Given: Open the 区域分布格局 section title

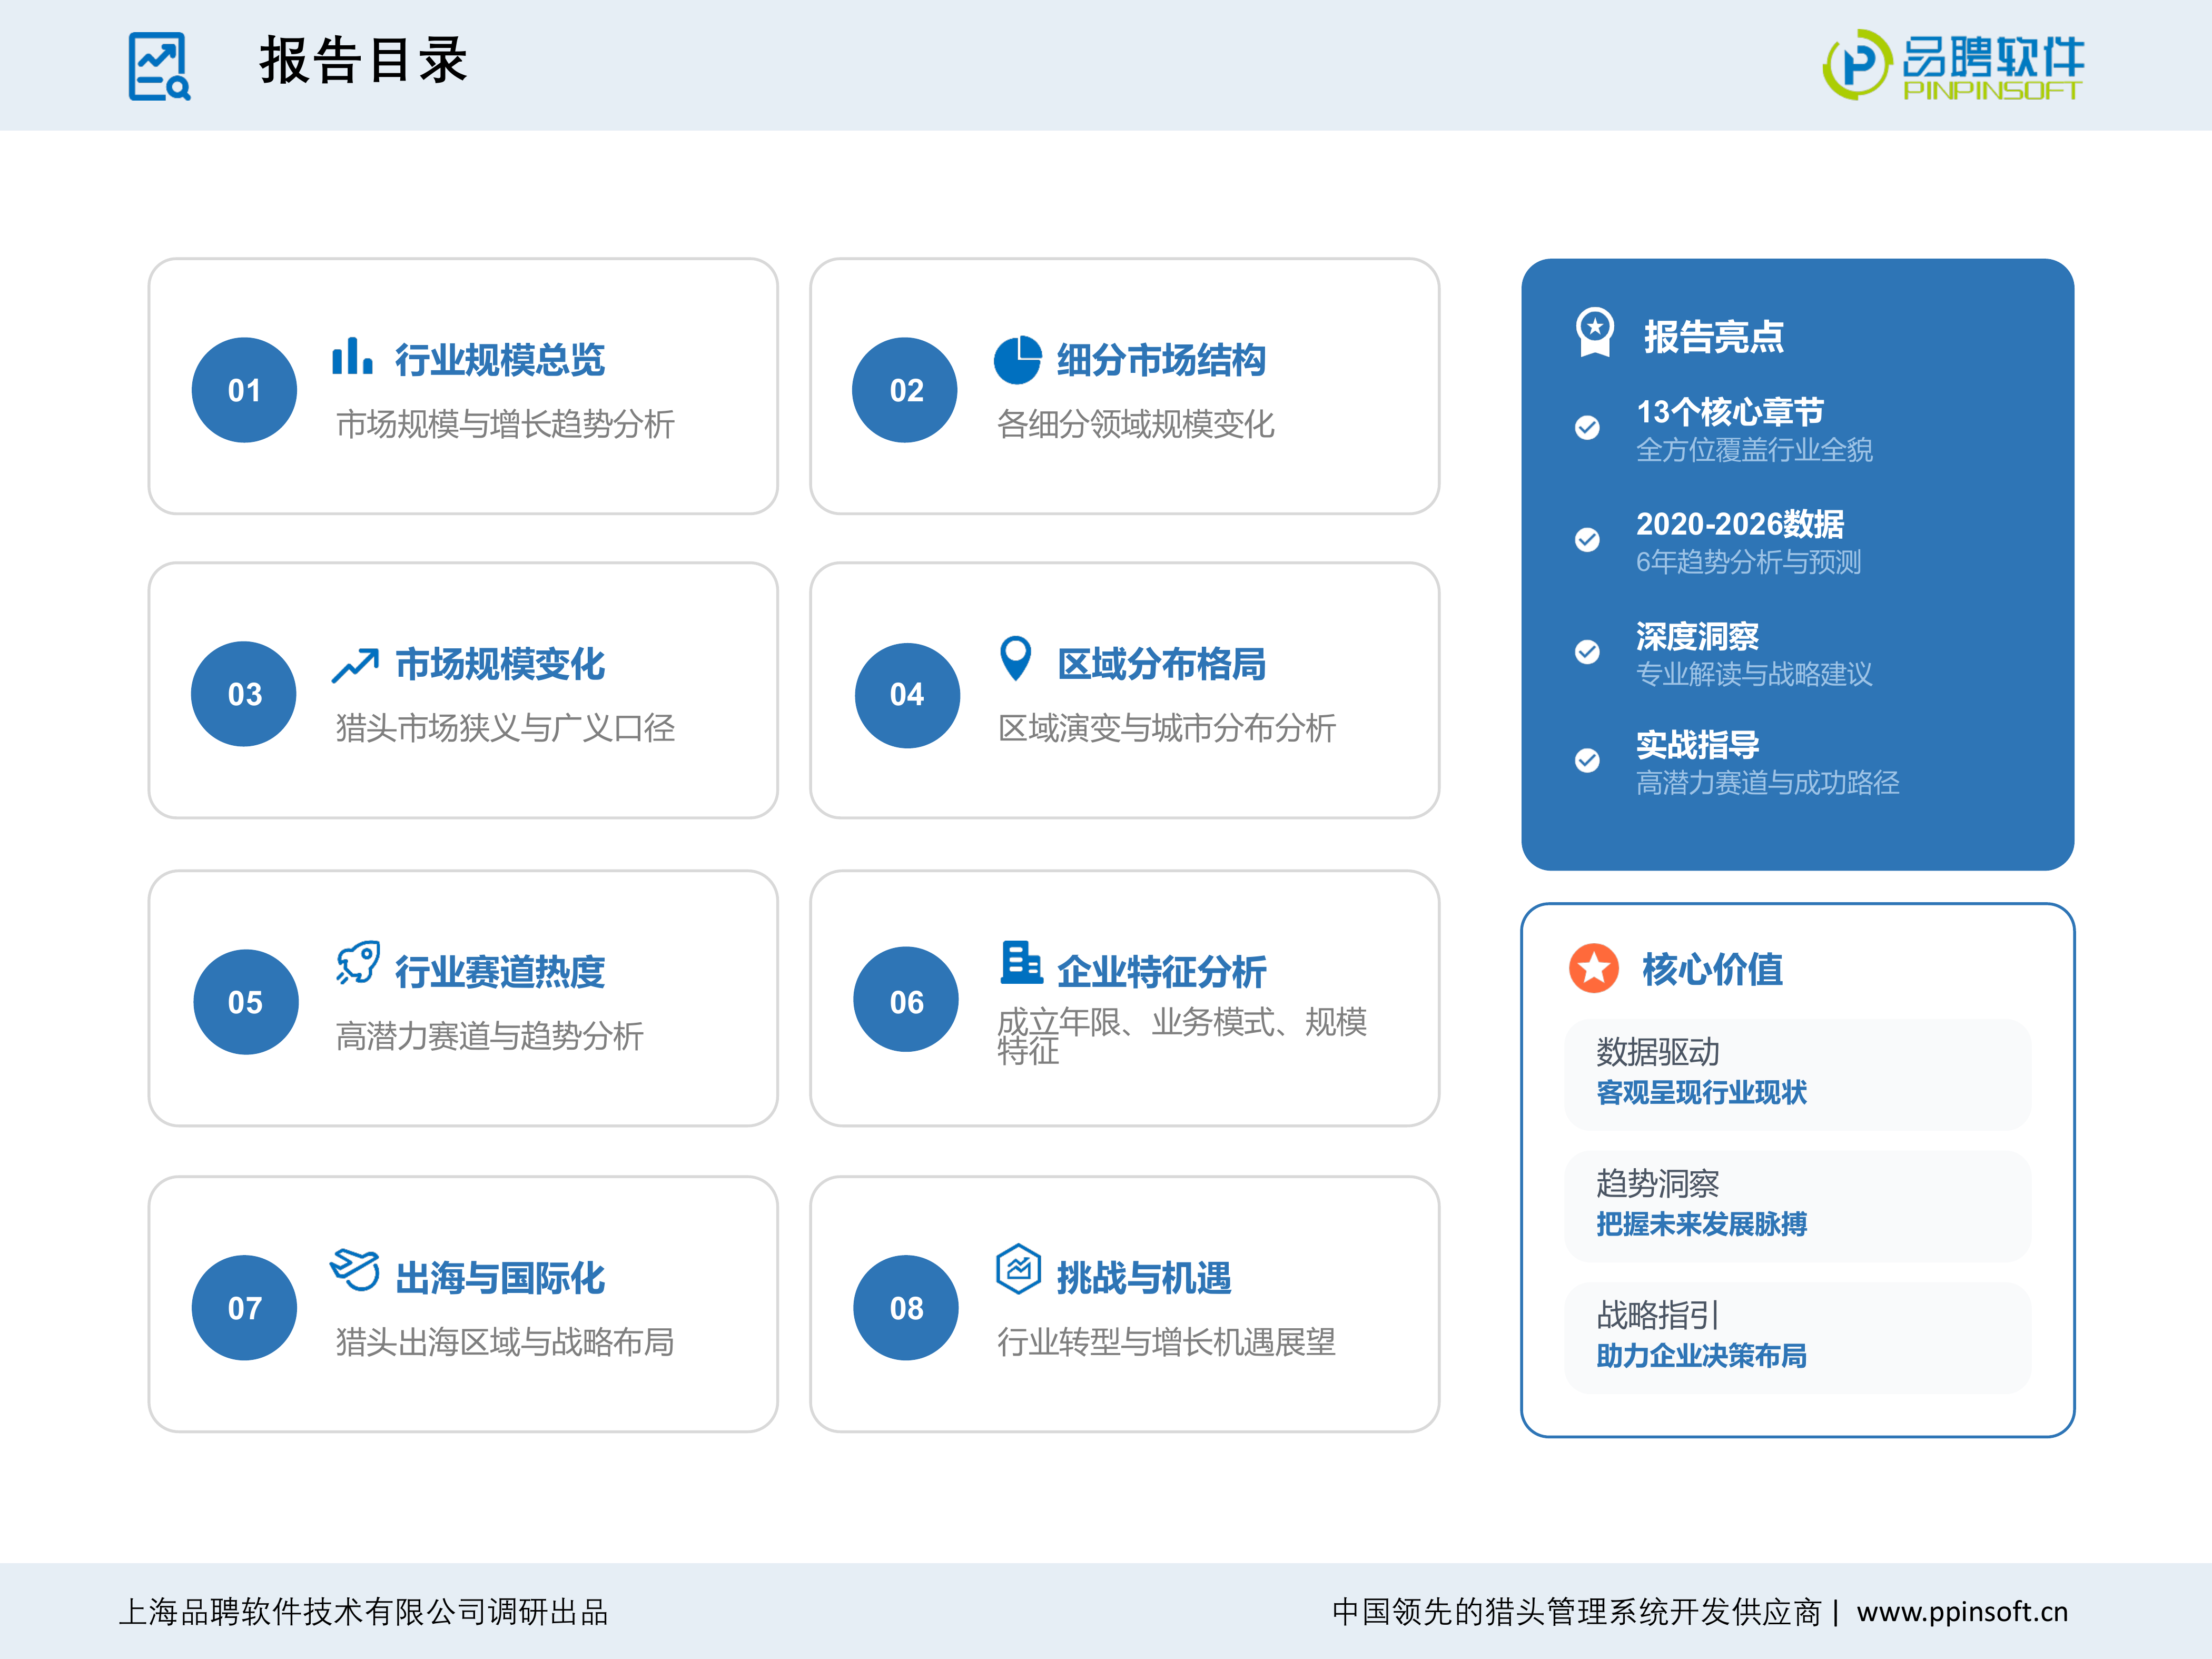Looking at the screenshot, I should click(1162, 664).
